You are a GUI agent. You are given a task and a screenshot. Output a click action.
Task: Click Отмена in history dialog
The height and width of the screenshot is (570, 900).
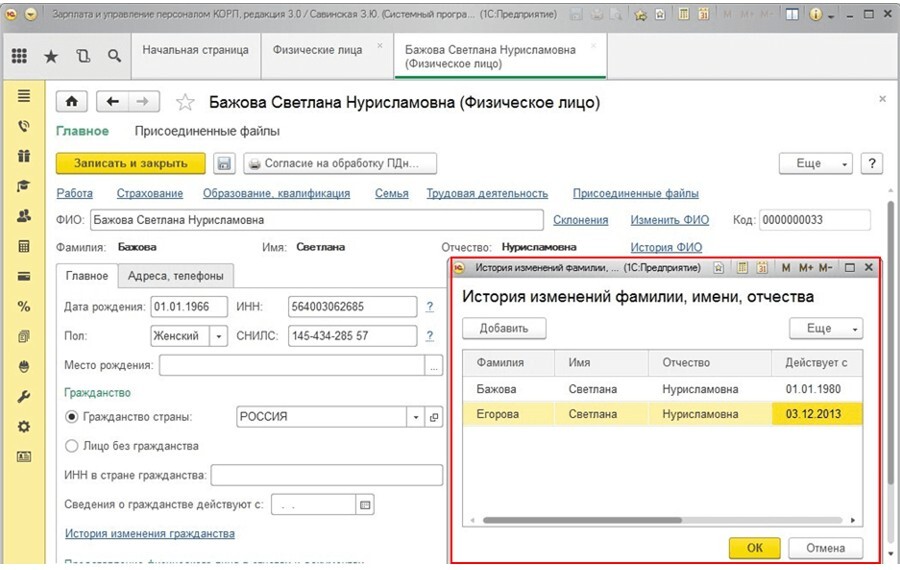tap(825, 548)
